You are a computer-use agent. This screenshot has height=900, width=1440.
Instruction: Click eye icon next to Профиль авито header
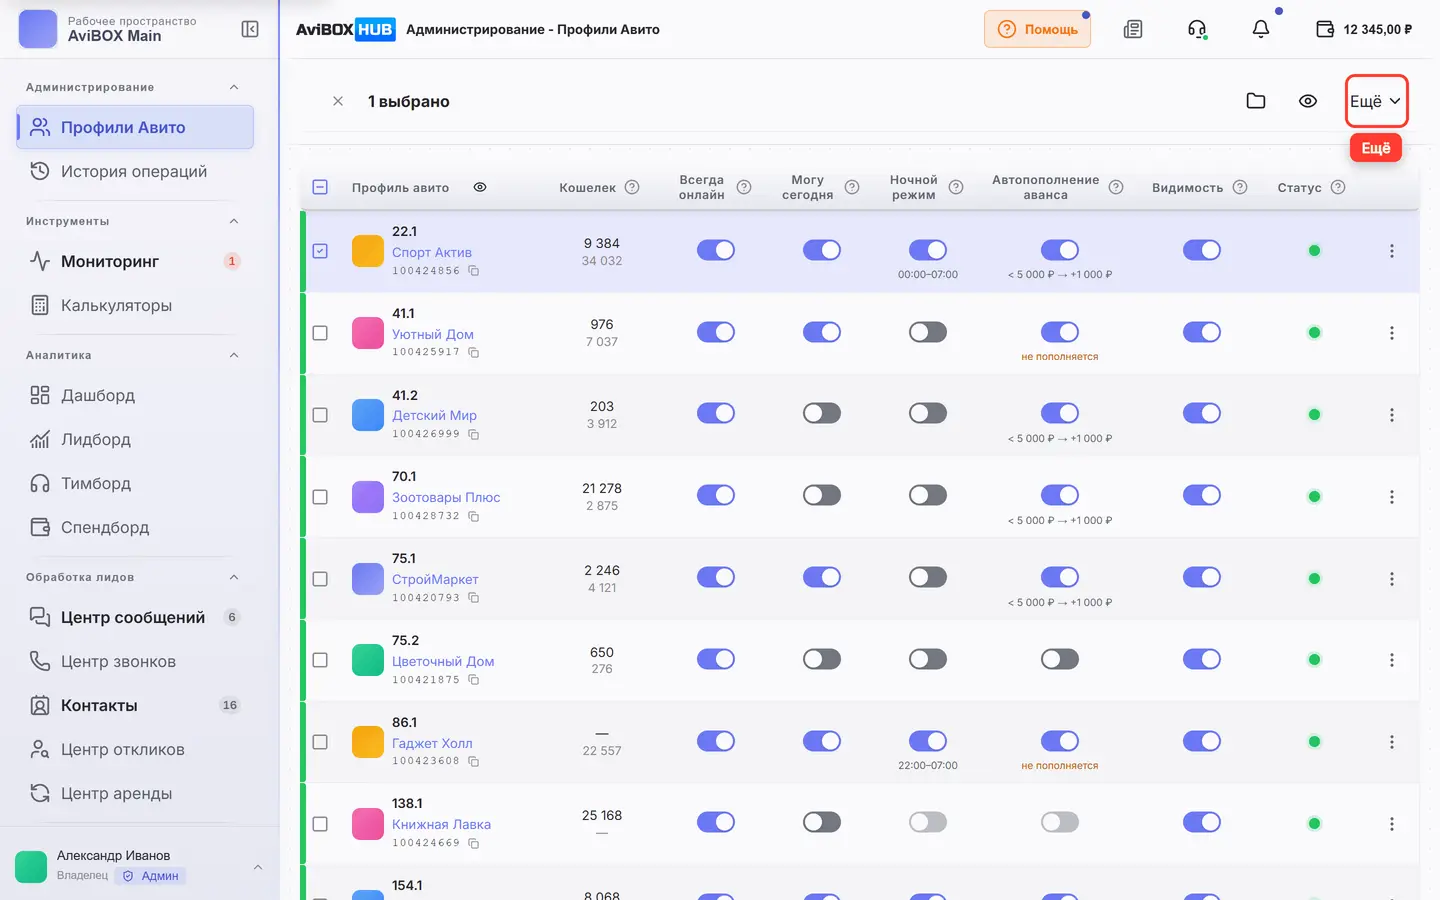tap(480, 187)
